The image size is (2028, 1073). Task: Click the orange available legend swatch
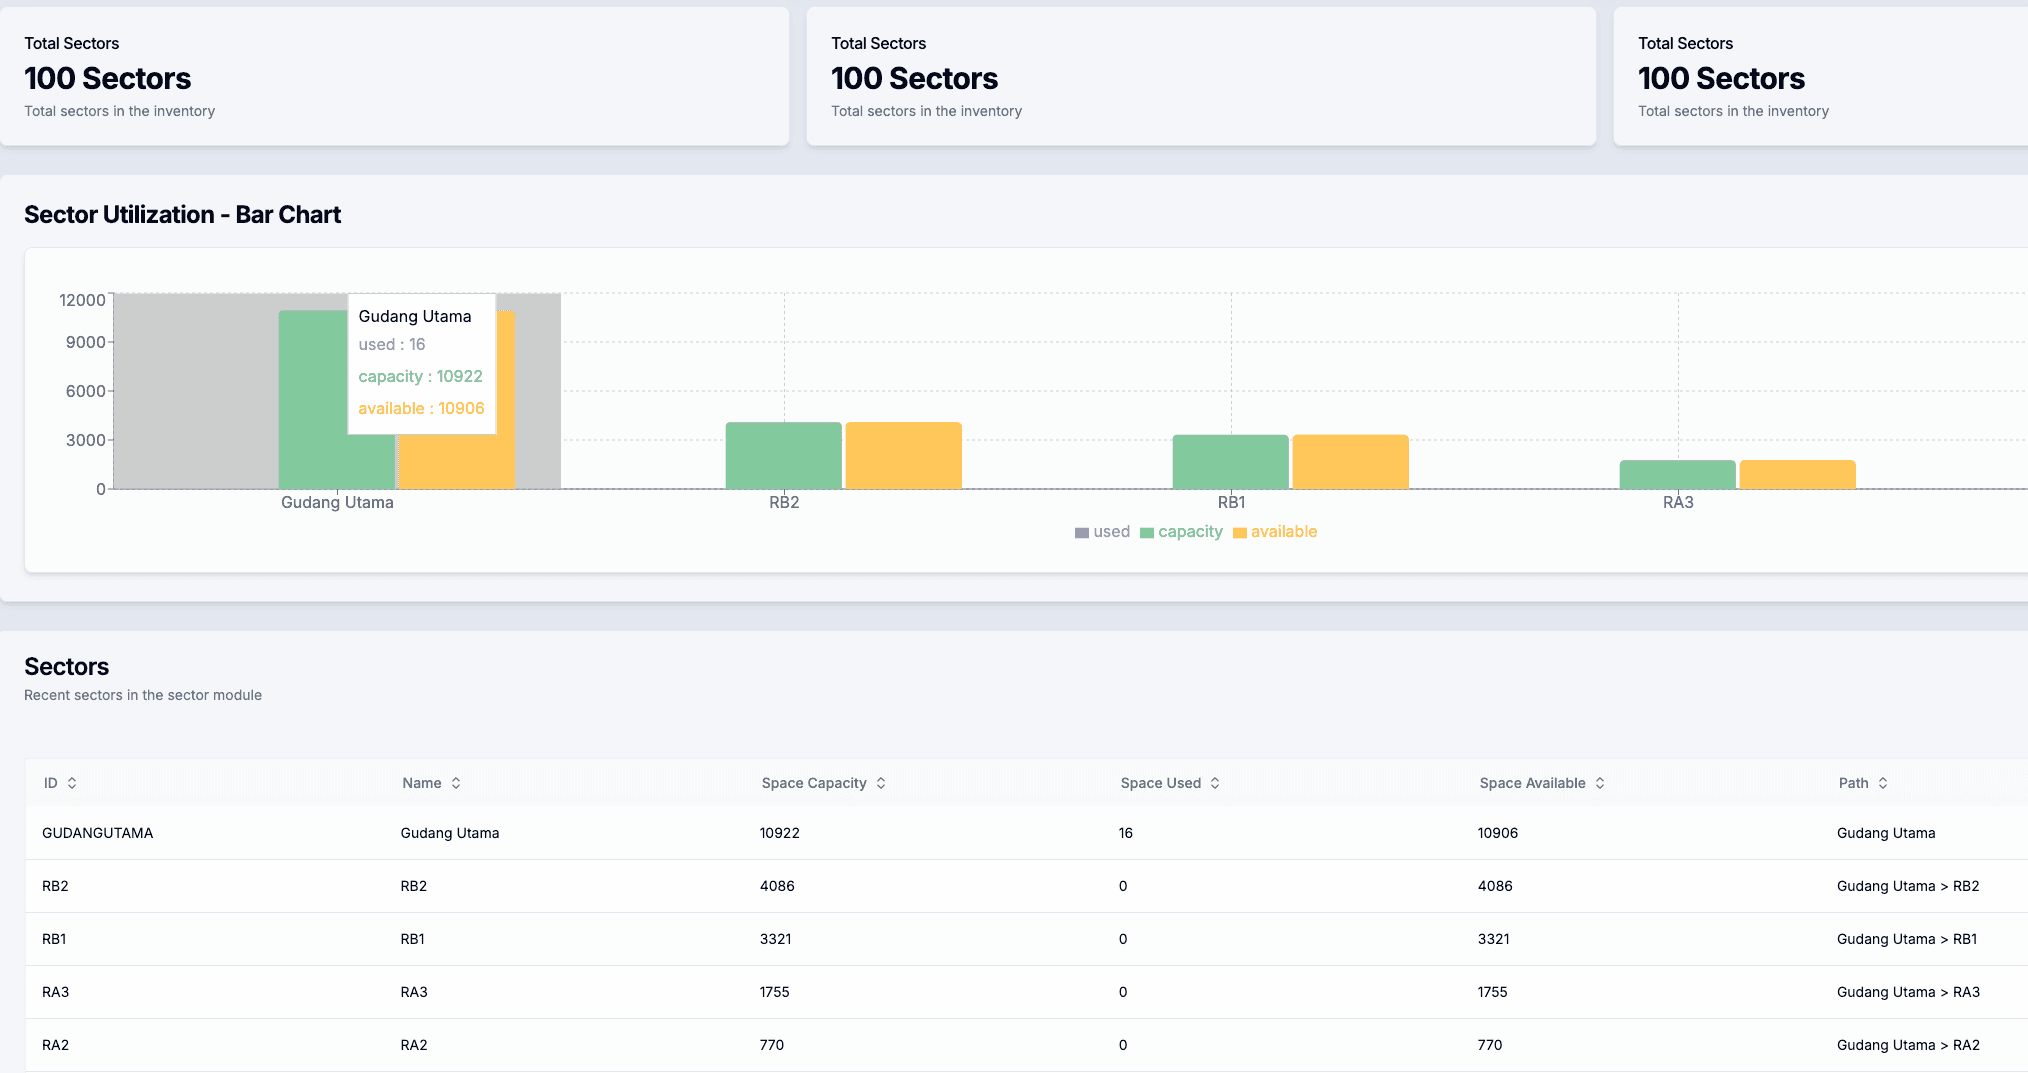(x=1240, y=531)
